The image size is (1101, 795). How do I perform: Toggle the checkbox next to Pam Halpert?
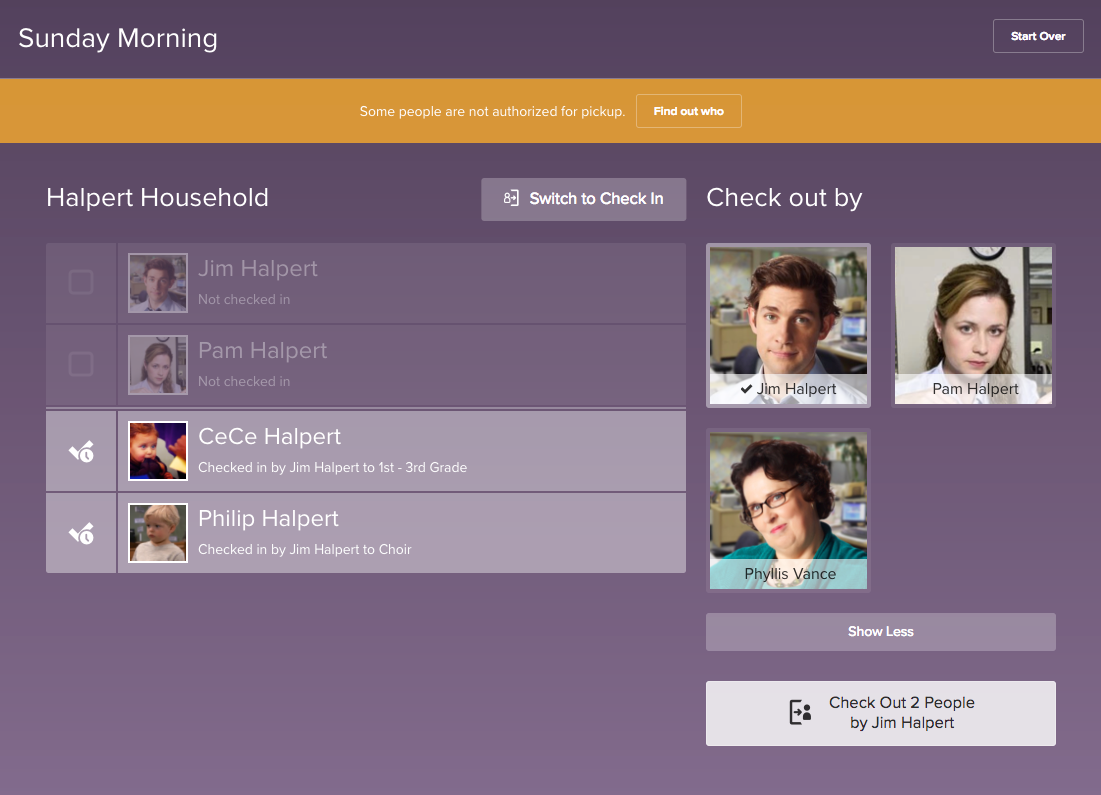[x=81, y=365]
